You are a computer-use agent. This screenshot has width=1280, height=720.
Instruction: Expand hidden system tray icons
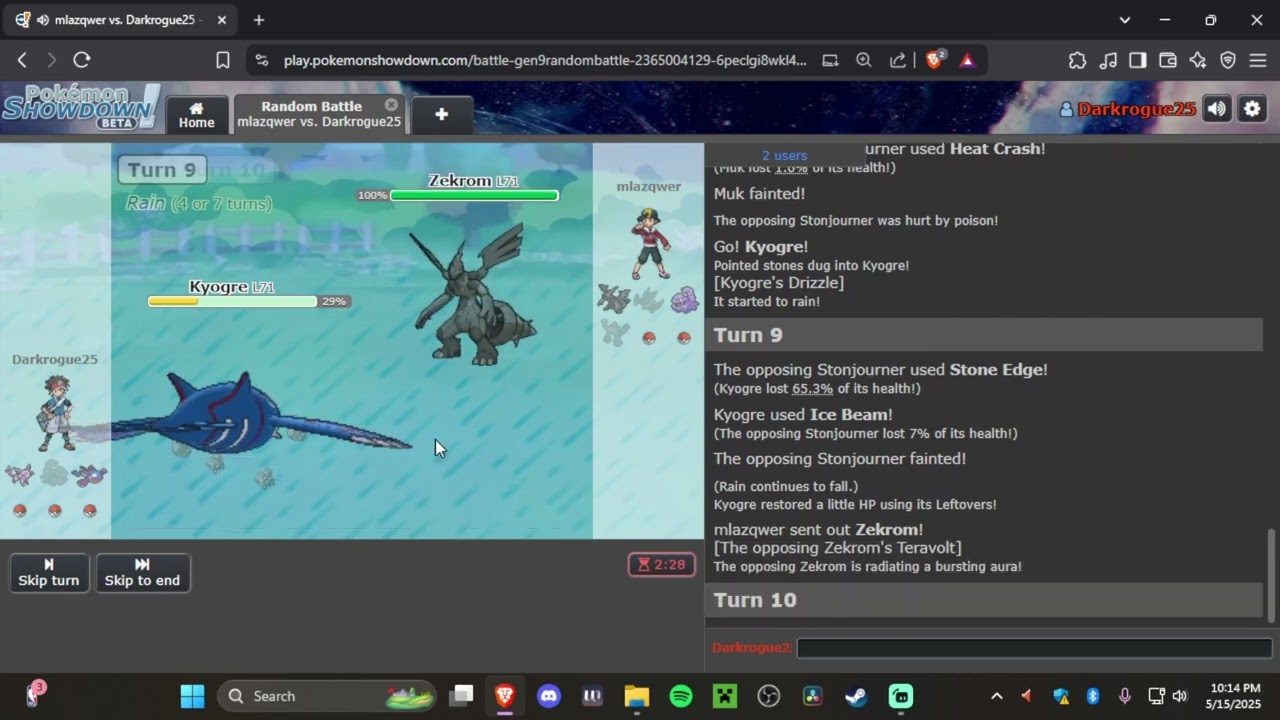[x=996, y=696]
